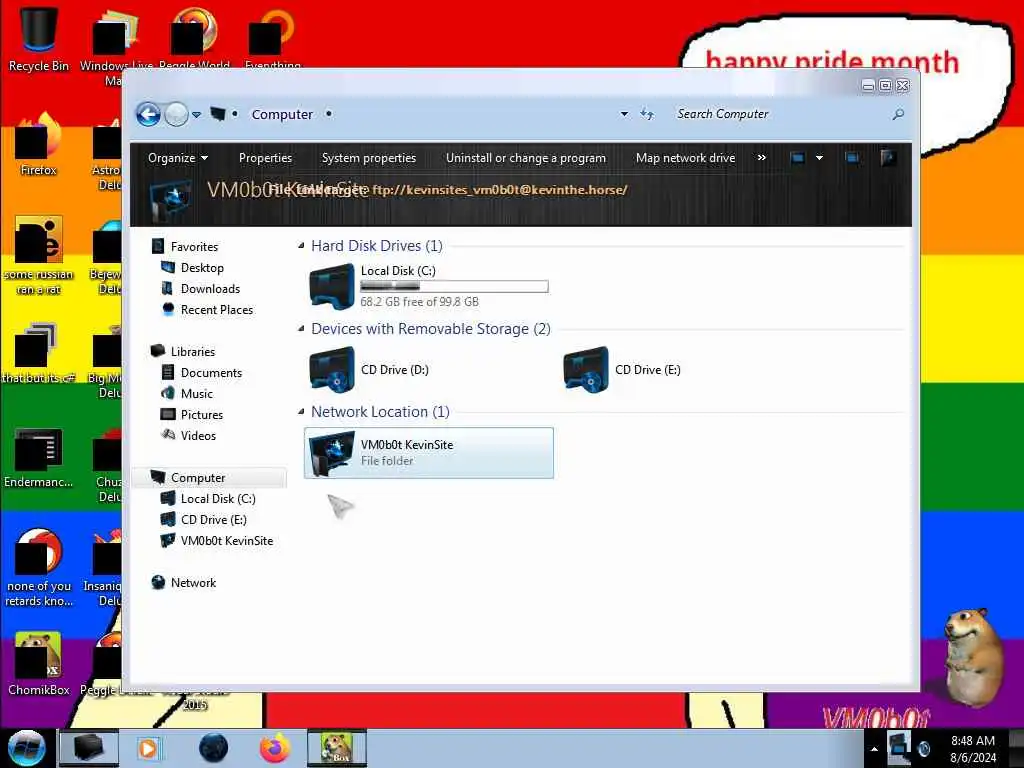The height and width of the screenshot is (768, 1024).
Task: Minimize the Computer window
Action: 868,86
